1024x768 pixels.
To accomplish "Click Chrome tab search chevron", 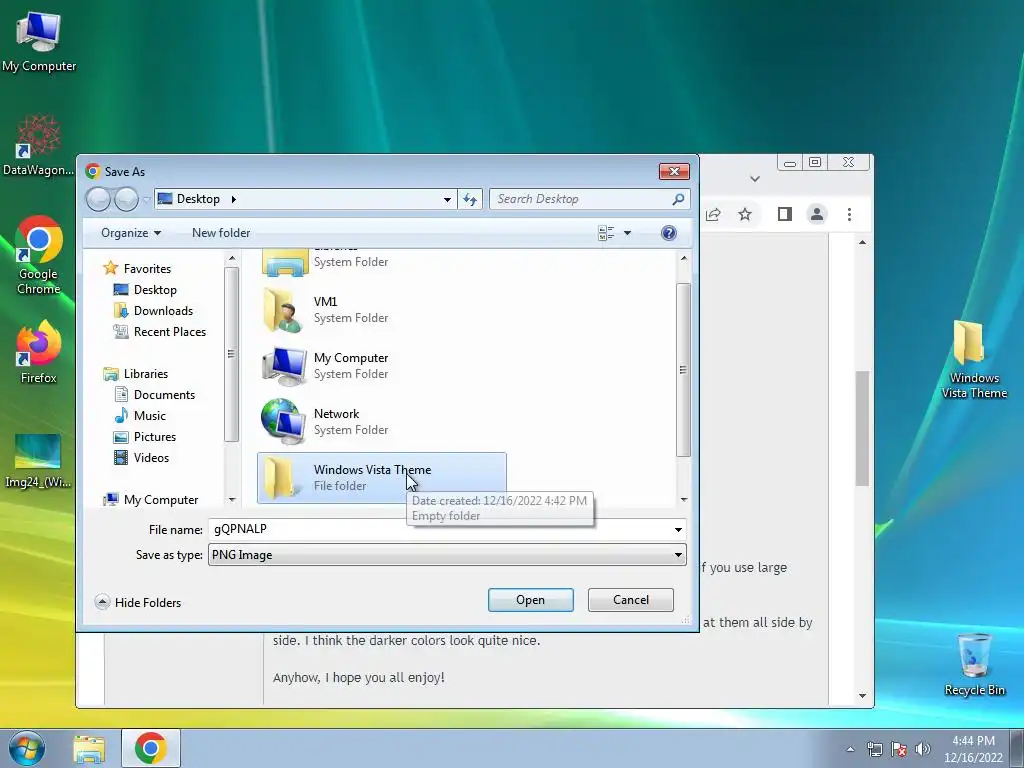I will coord(755,178).
